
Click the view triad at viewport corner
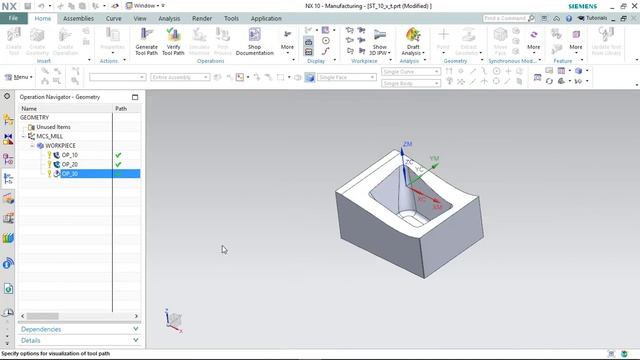173,321
